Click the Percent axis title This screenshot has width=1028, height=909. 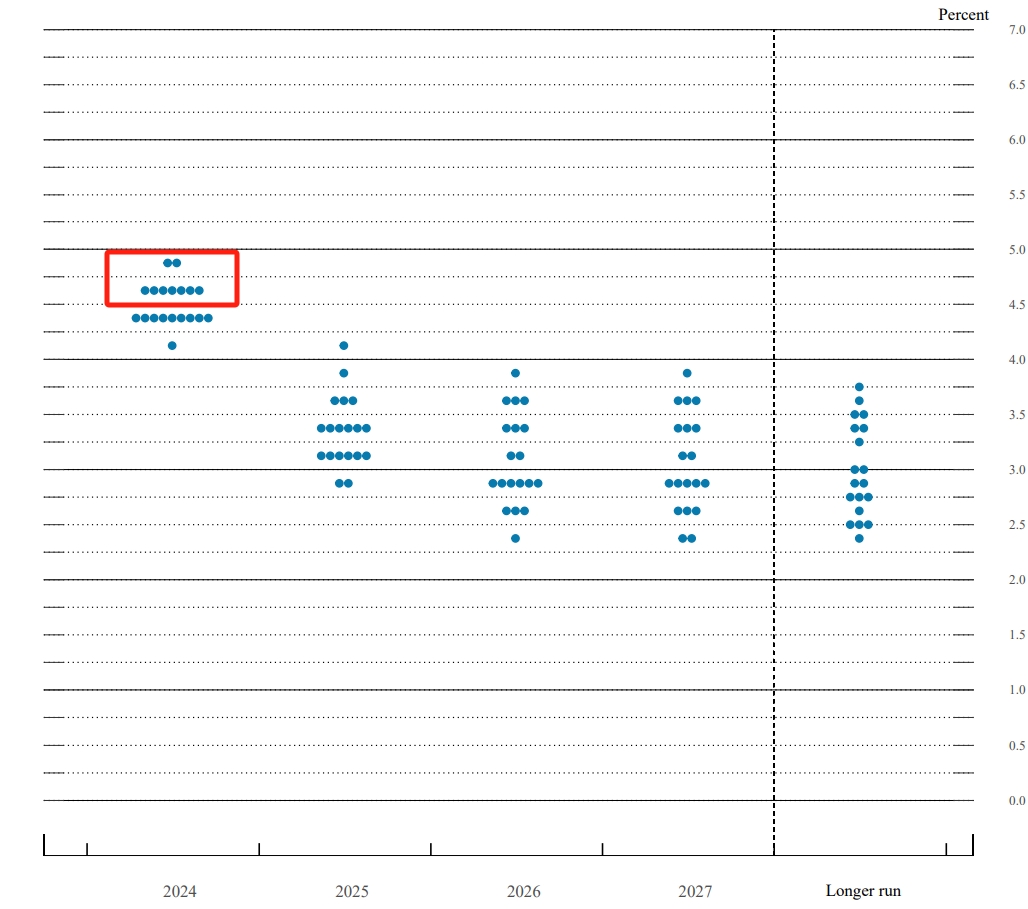tap(963, 14)
